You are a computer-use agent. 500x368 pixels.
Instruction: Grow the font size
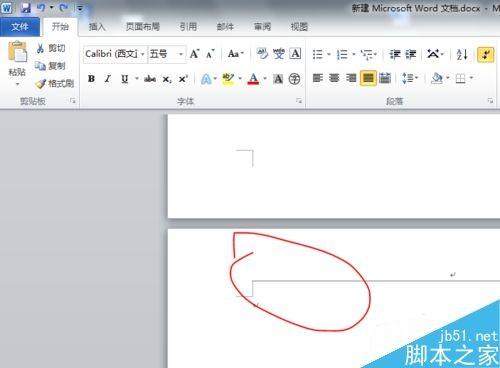pyautogui.click(x=195, y=54)
